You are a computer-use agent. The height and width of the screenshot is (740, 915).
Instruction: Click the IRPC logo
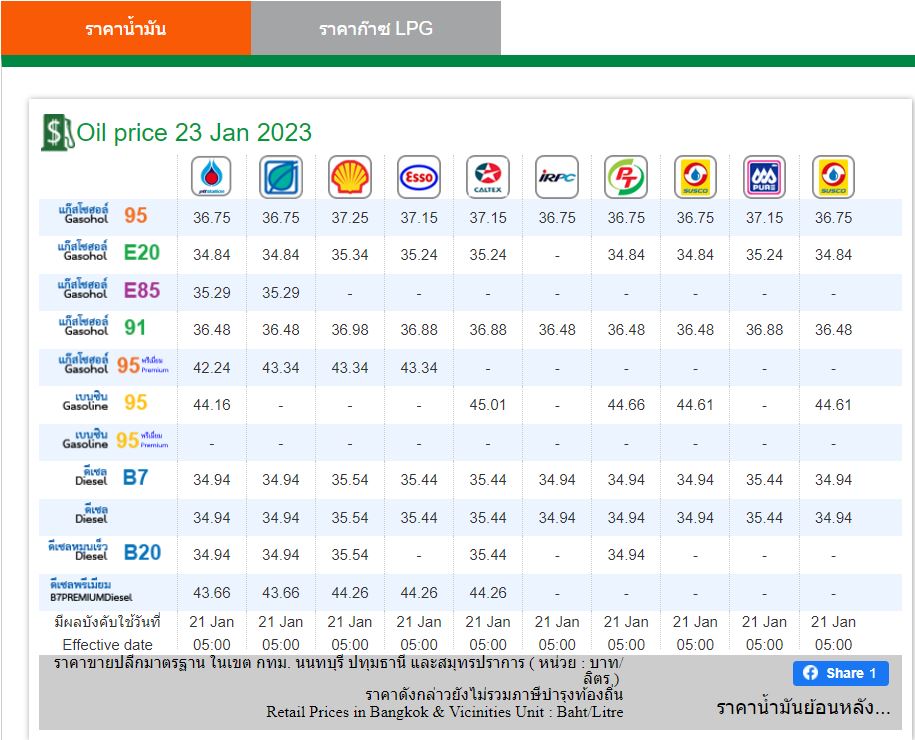point(557,177)
